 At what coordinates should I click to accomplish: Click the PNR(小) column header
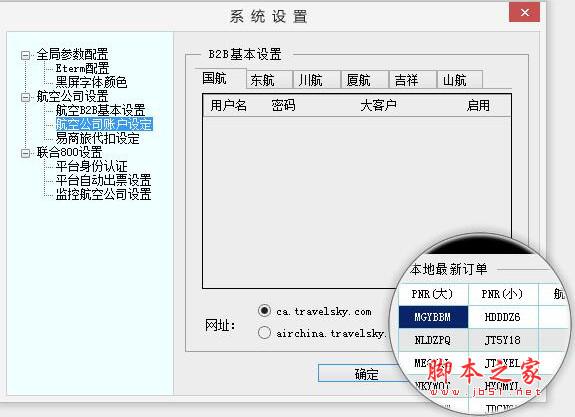tap(503, 294)
